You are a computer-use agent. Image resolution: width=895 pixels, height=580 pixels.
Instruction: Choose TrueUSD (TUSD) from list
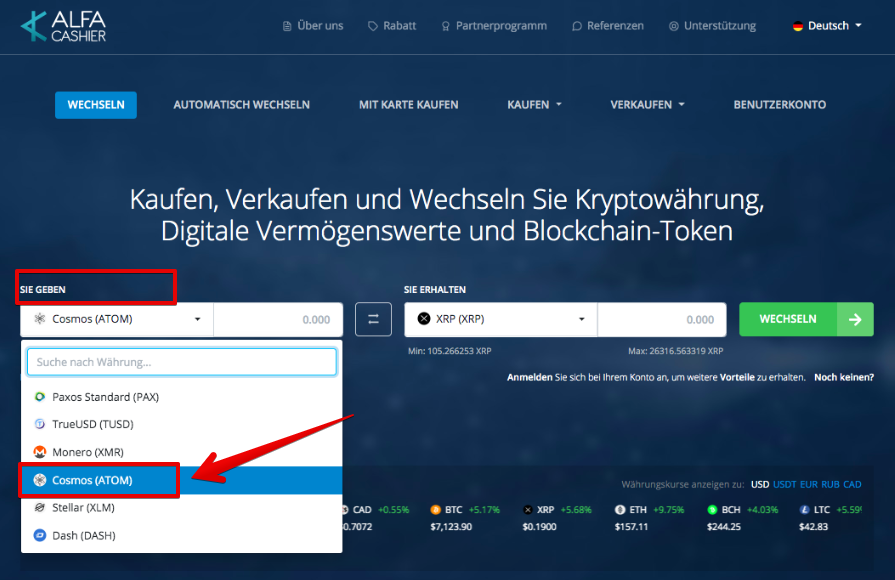coord(182,424)
